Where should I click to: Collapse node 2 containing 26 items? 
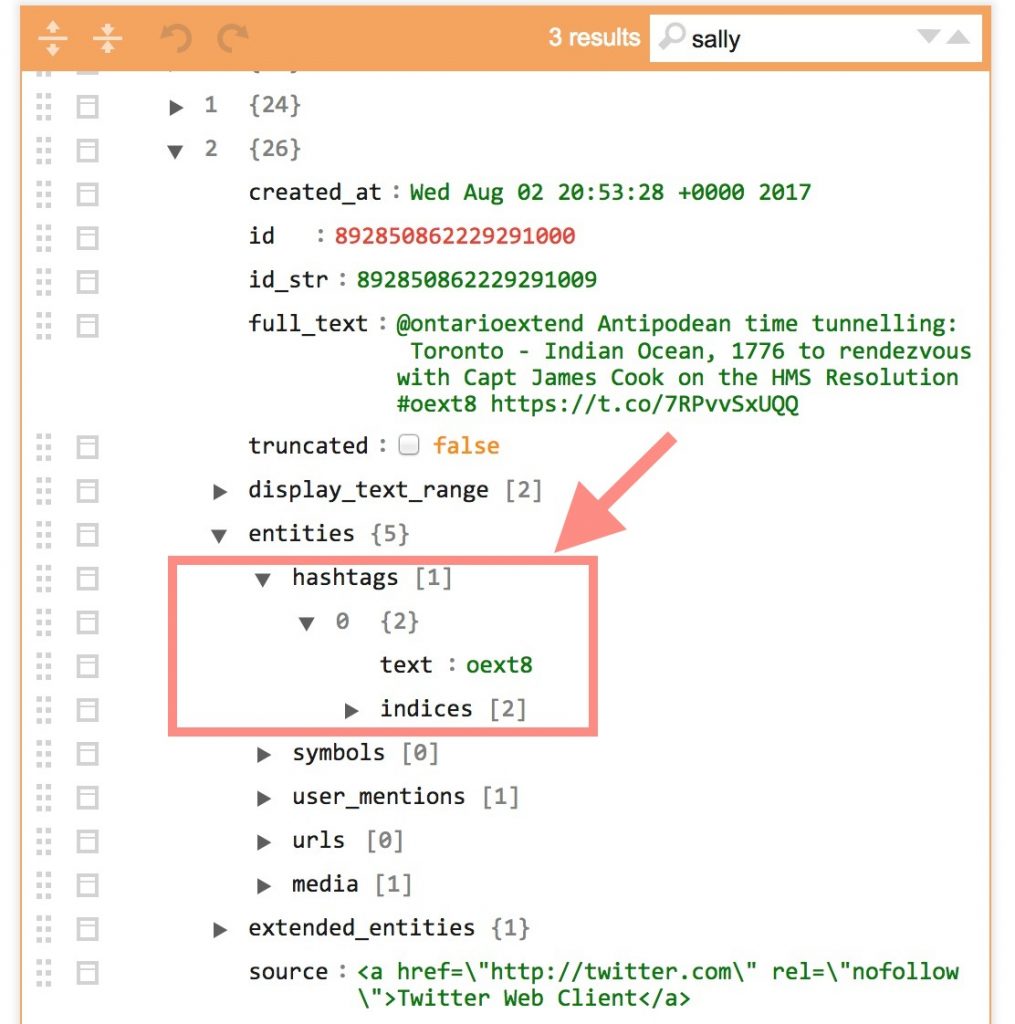[x=176, y=150]
